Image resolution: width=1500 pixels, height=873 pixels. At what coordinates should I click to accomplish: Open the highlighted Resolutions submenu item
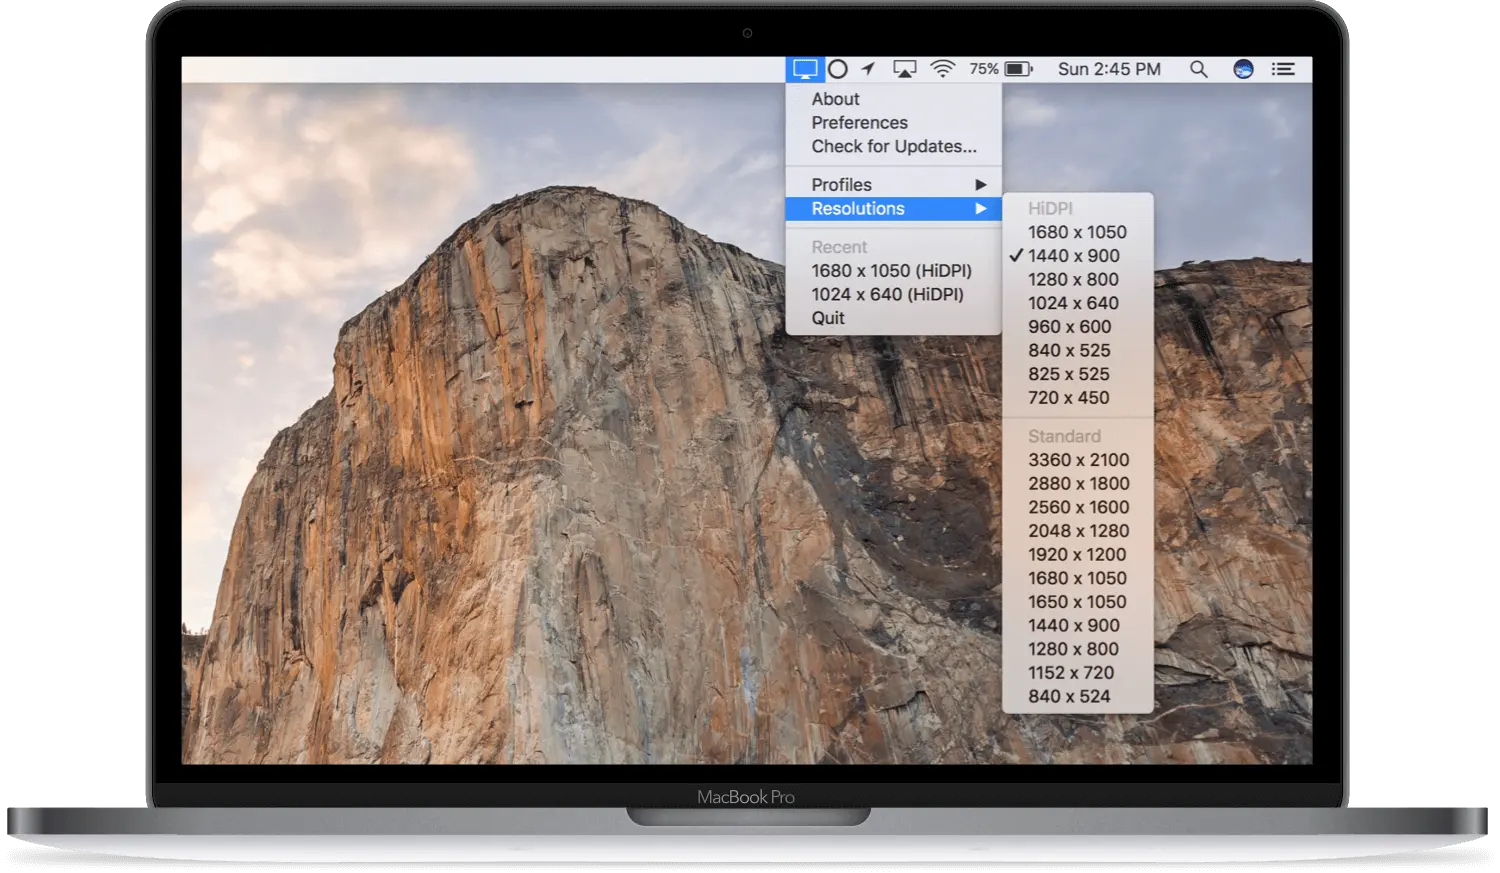(893, 209)
